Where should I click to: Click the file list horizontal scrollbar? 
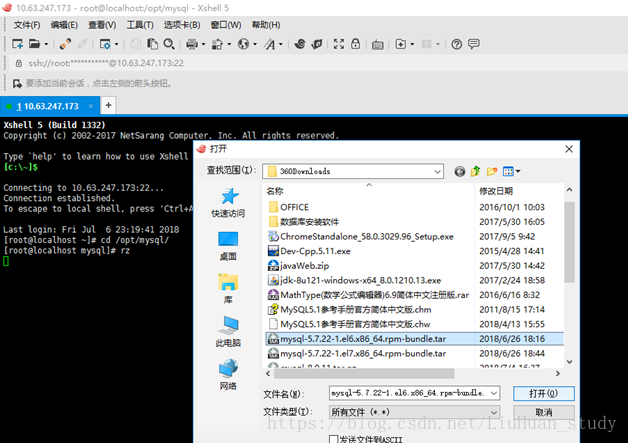(364, 374)
